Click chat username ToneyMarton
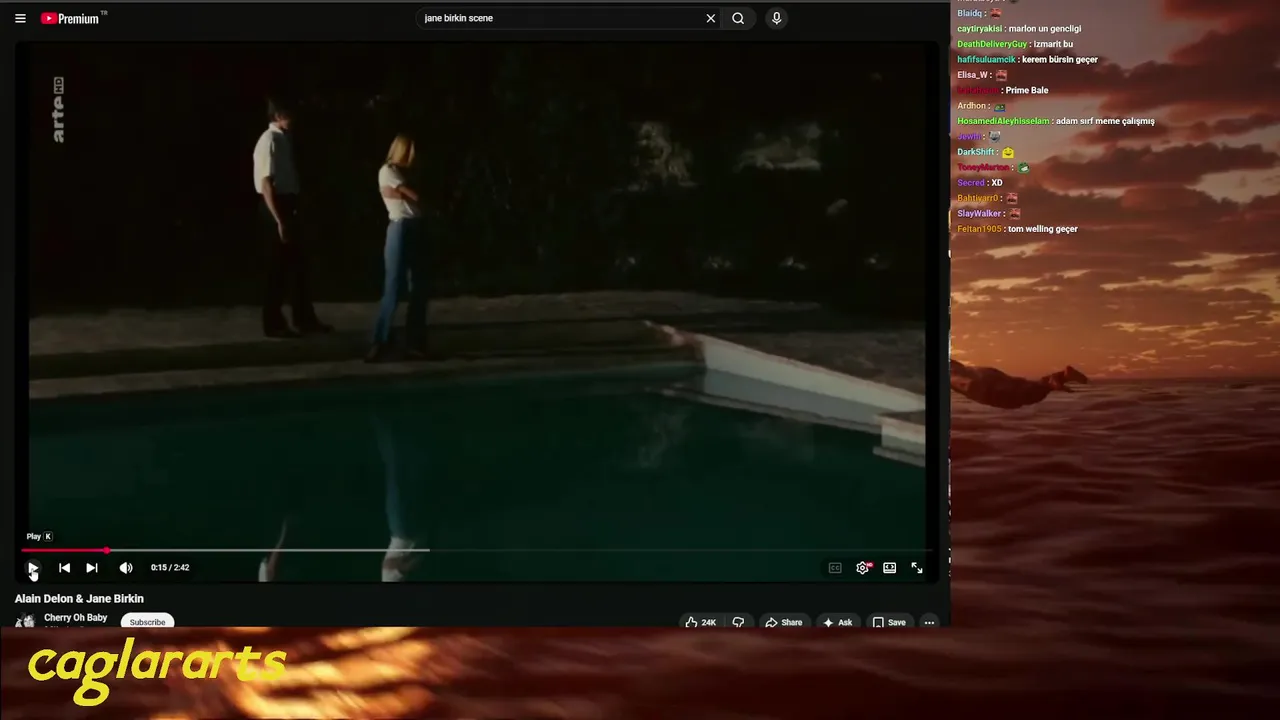The height and width of the screenshot is (720, 1280). tap(982, 168)
